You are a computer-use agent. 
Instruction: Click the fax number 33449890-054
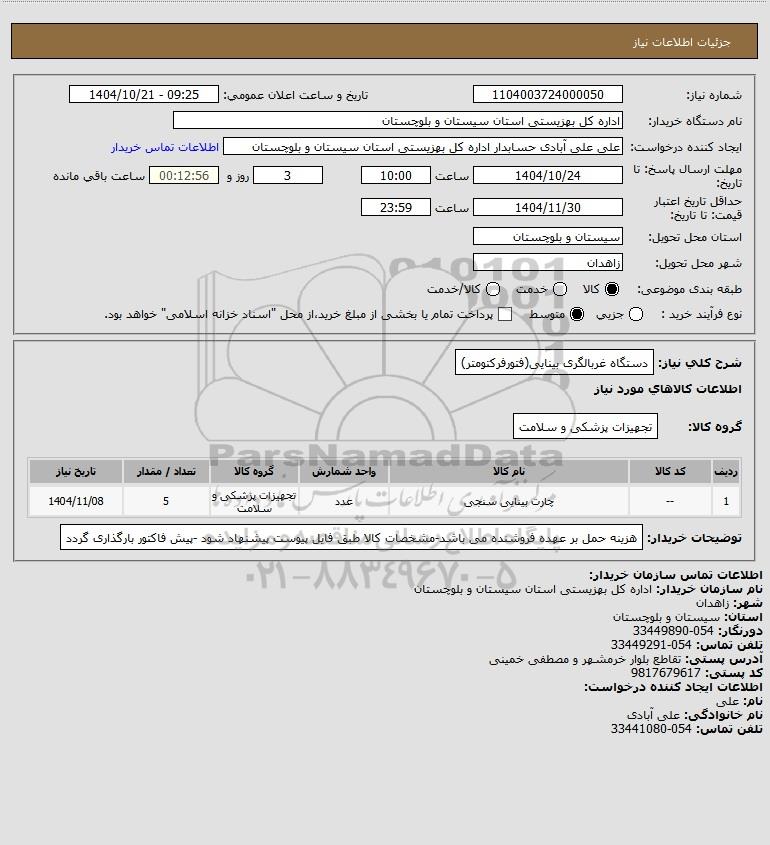pos(672,631)
